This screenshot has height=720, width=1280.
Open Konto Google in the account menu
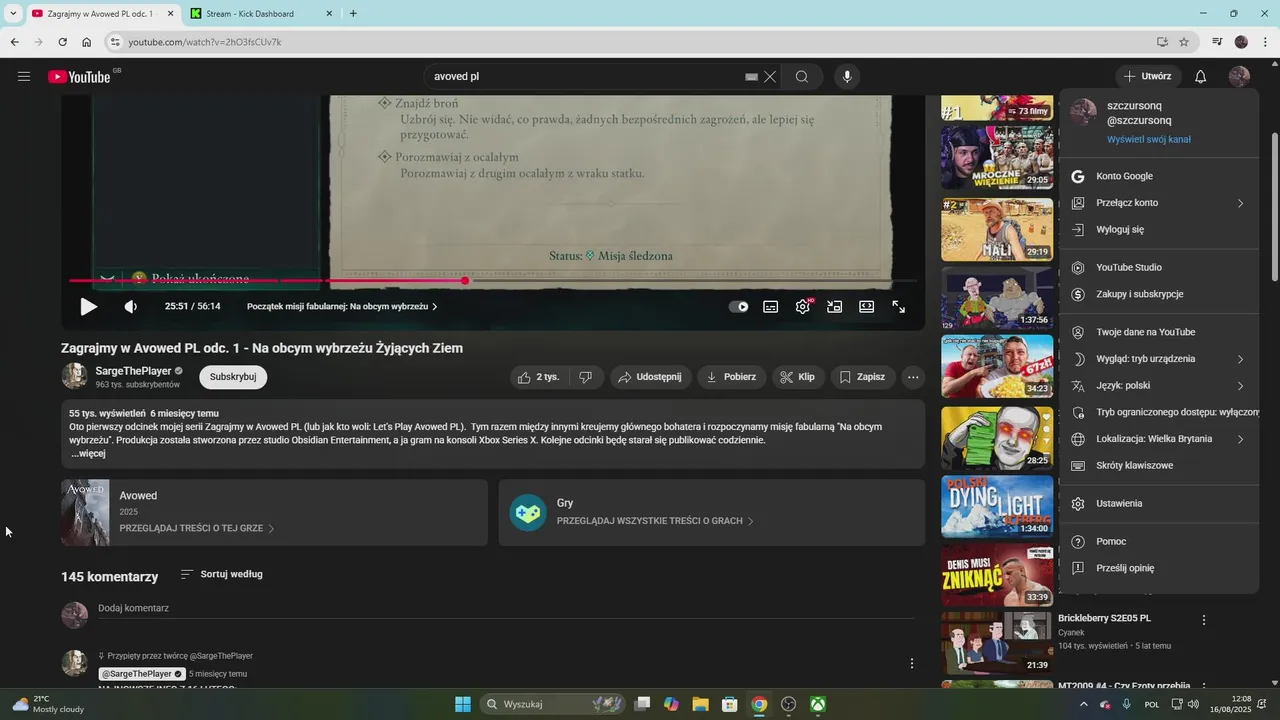tap(1159, 176)
